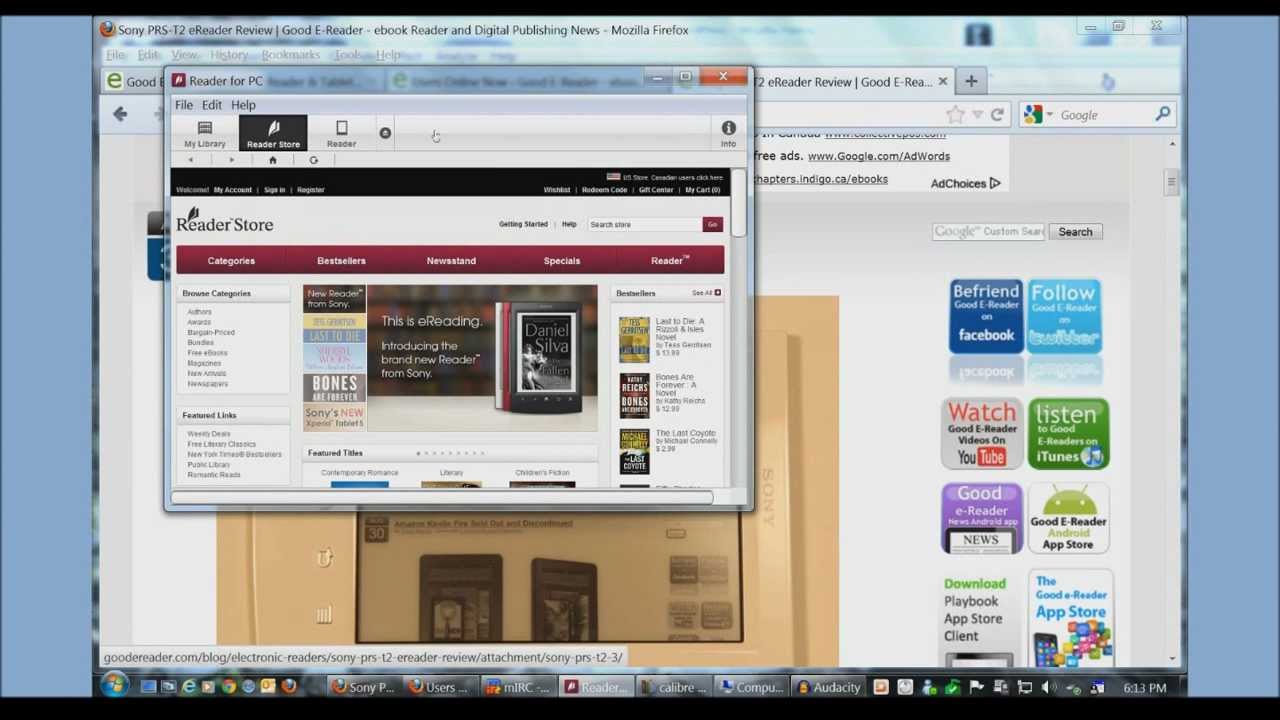Go back in the Reader Store browser
Image resolution: width=1280 pixels, height=720 pixels.
tap(190, 160)
